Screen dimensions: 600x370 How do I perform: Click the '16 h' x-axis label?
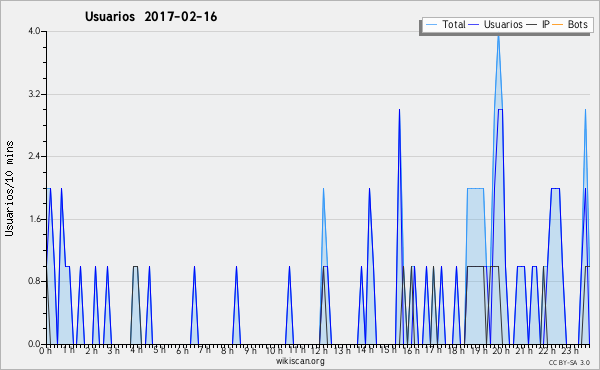tap(411, 350)
